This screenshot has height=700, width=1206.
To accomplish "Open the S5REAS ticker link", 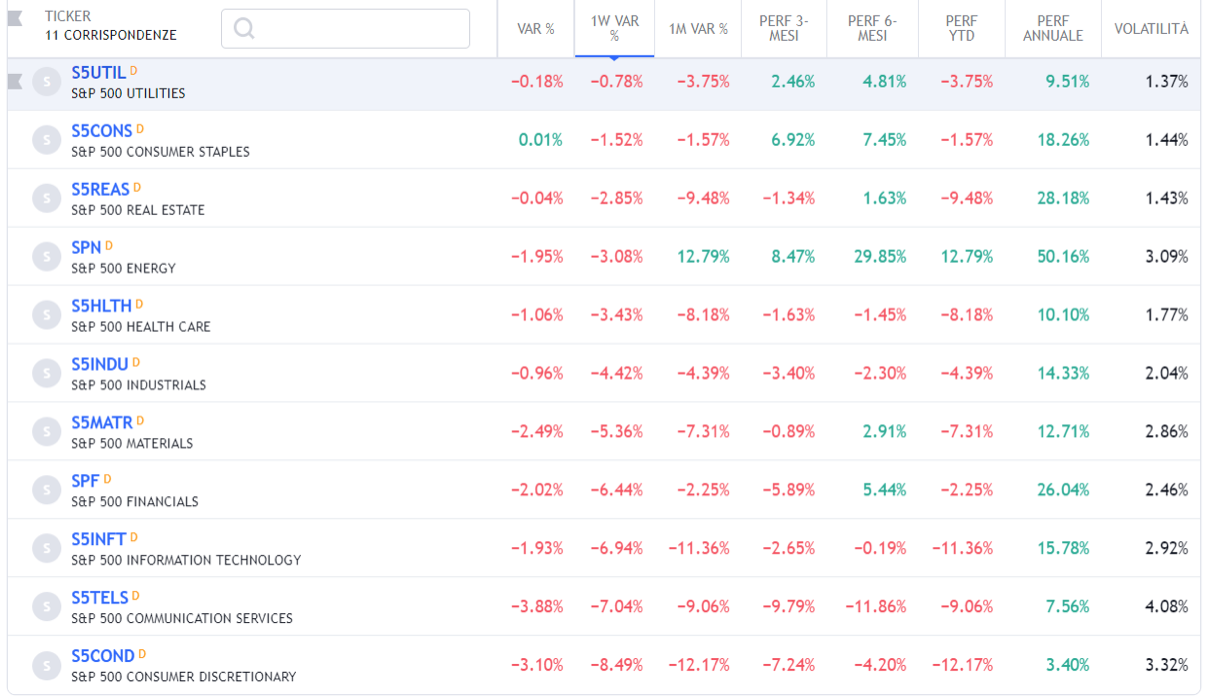I will pyautogui.click(x=100, y=189).
